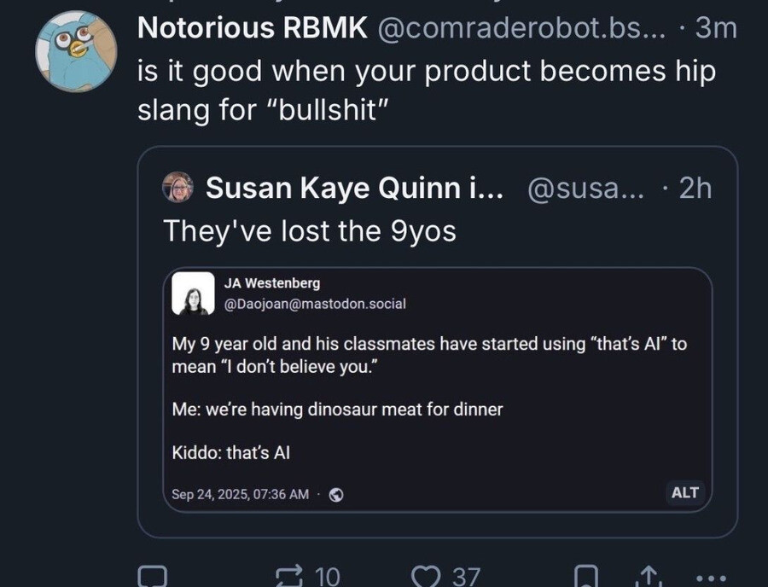Click Susan Kaye Quinn's small avatar
This screenshot has height=587, width=768.
click(178, 187)
